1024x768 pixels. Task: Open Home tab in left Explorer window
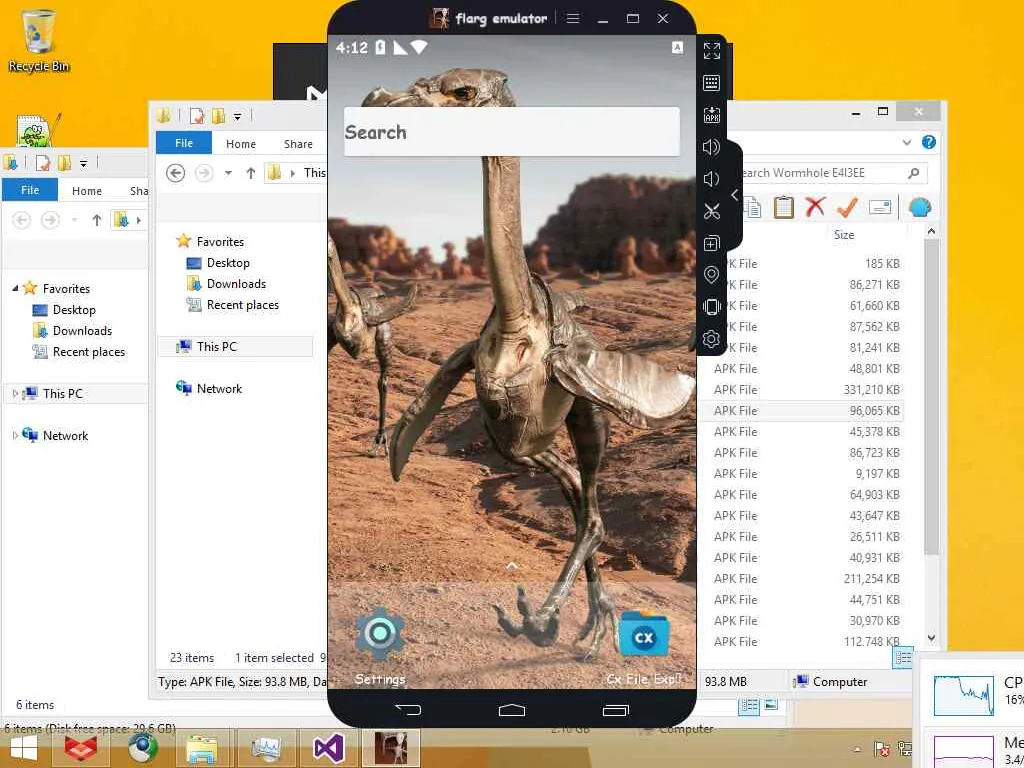(87, 191)
